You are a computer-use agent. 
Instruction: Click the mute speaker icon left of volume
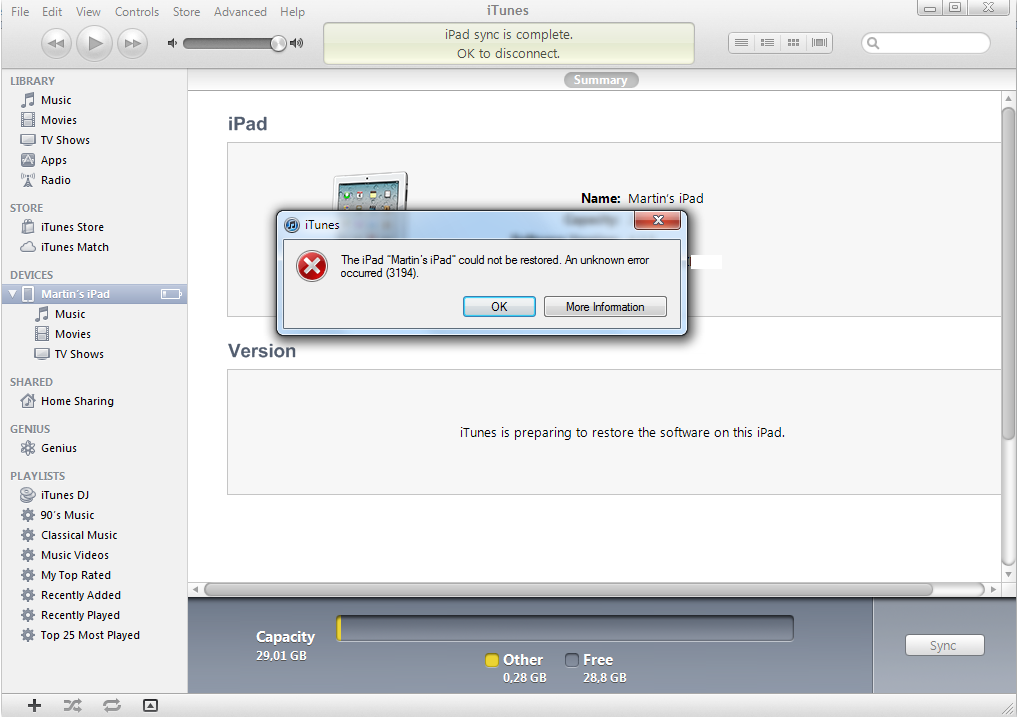172,43
